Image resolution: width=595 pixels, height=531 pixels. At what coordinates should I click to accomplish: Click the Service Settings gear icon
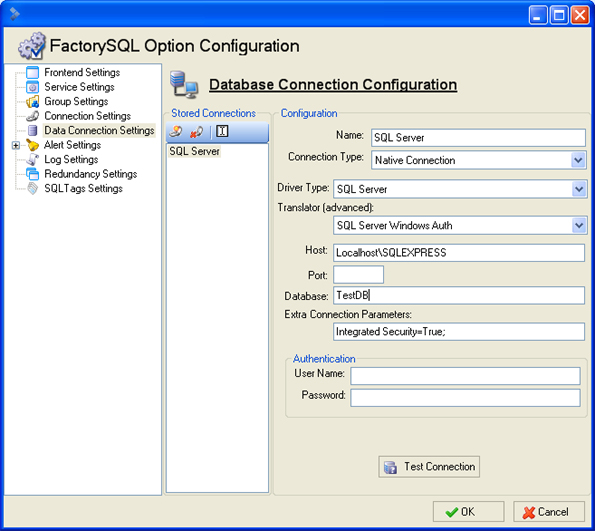[33, 87]
